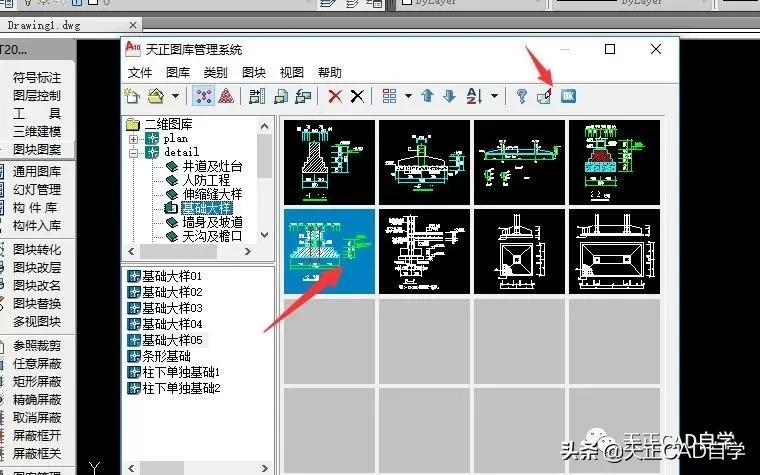760x475 pixels.
Task: Click the first foundation detail thumbnail
Action: 329,162
